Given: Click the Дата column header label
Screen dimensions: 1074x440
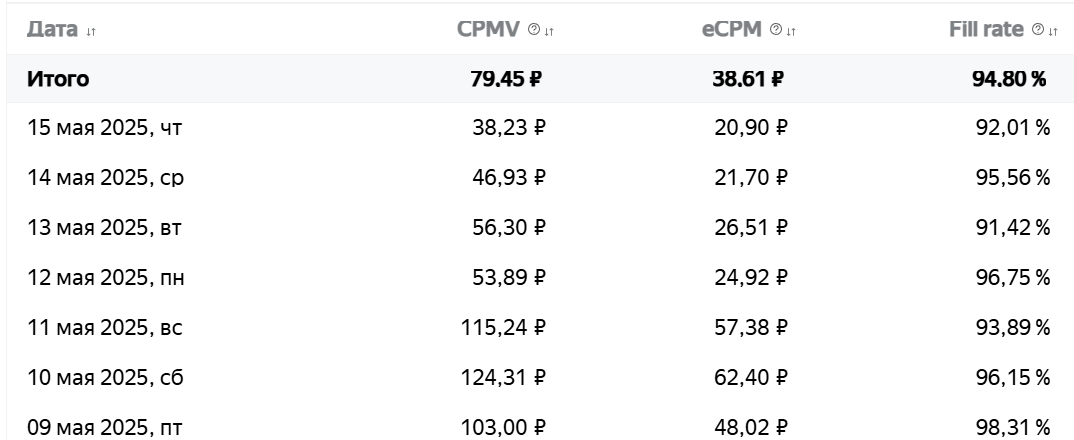Looking at the screenshot, I should tap(52, 29).
